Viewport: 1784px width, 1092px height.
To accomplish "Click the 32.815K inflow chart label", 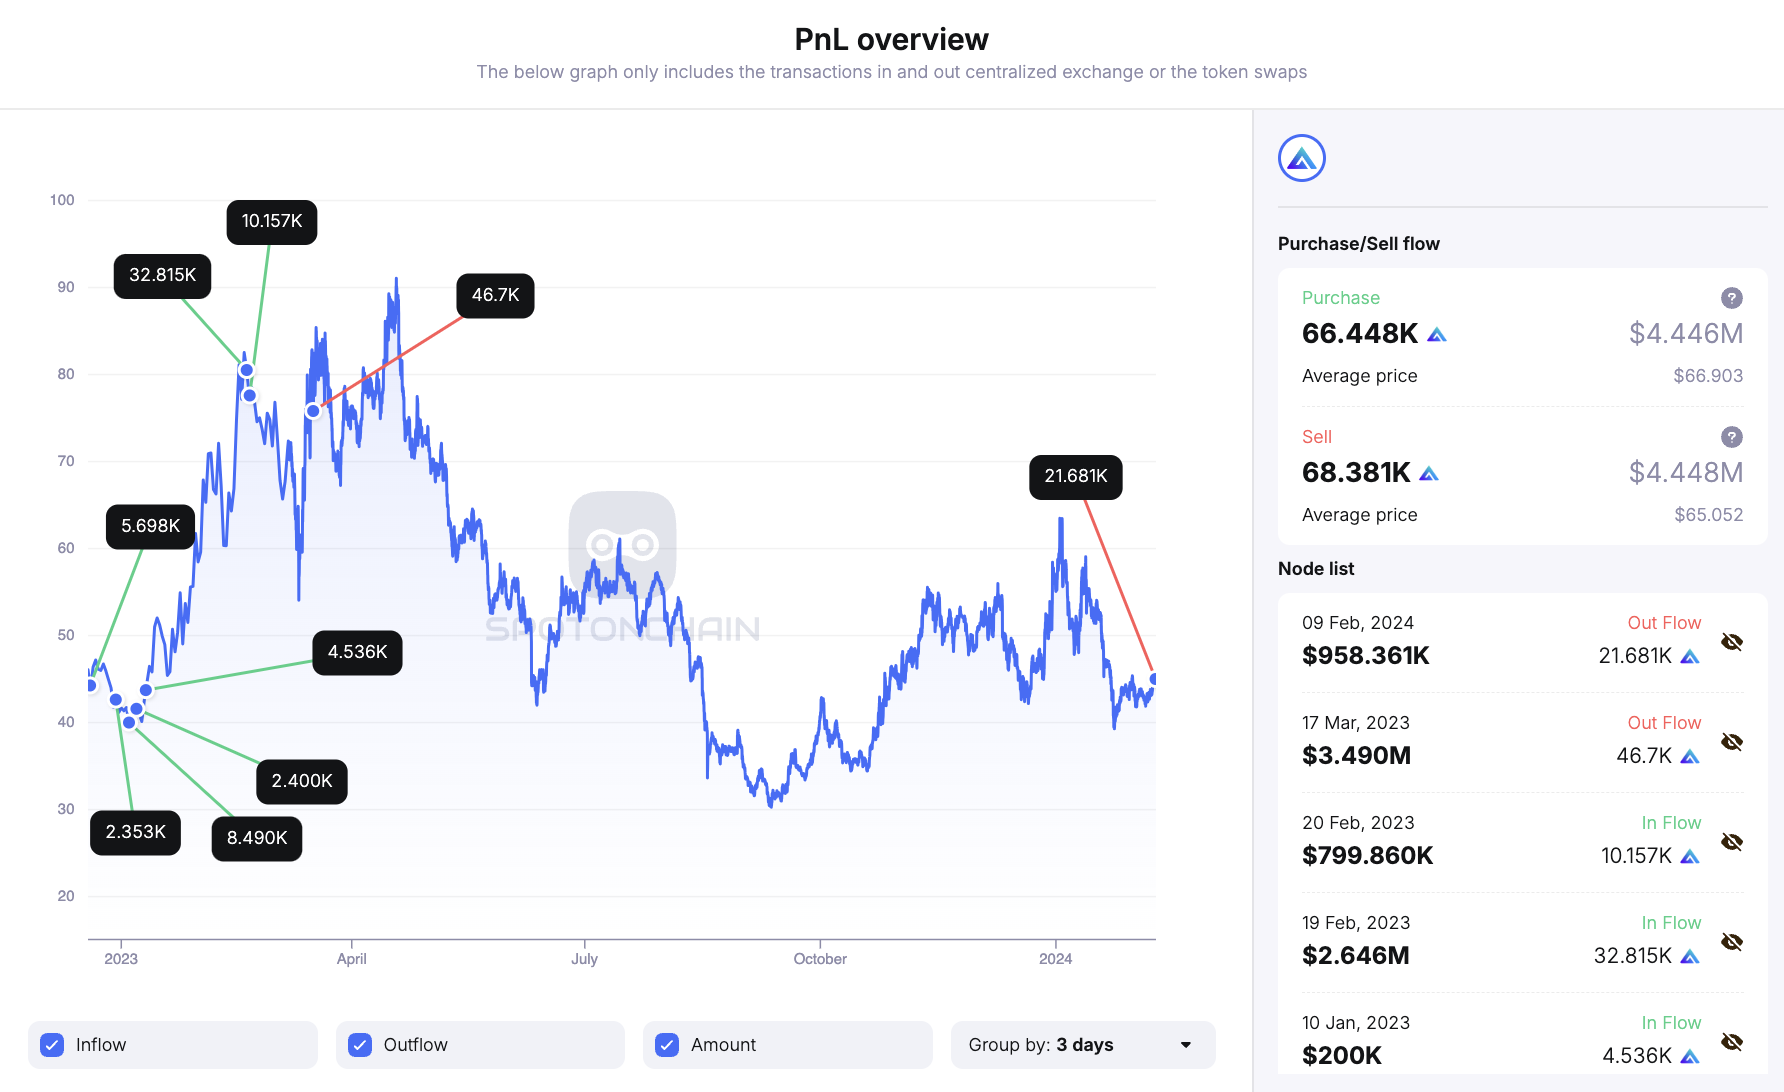I will point(162,276).
